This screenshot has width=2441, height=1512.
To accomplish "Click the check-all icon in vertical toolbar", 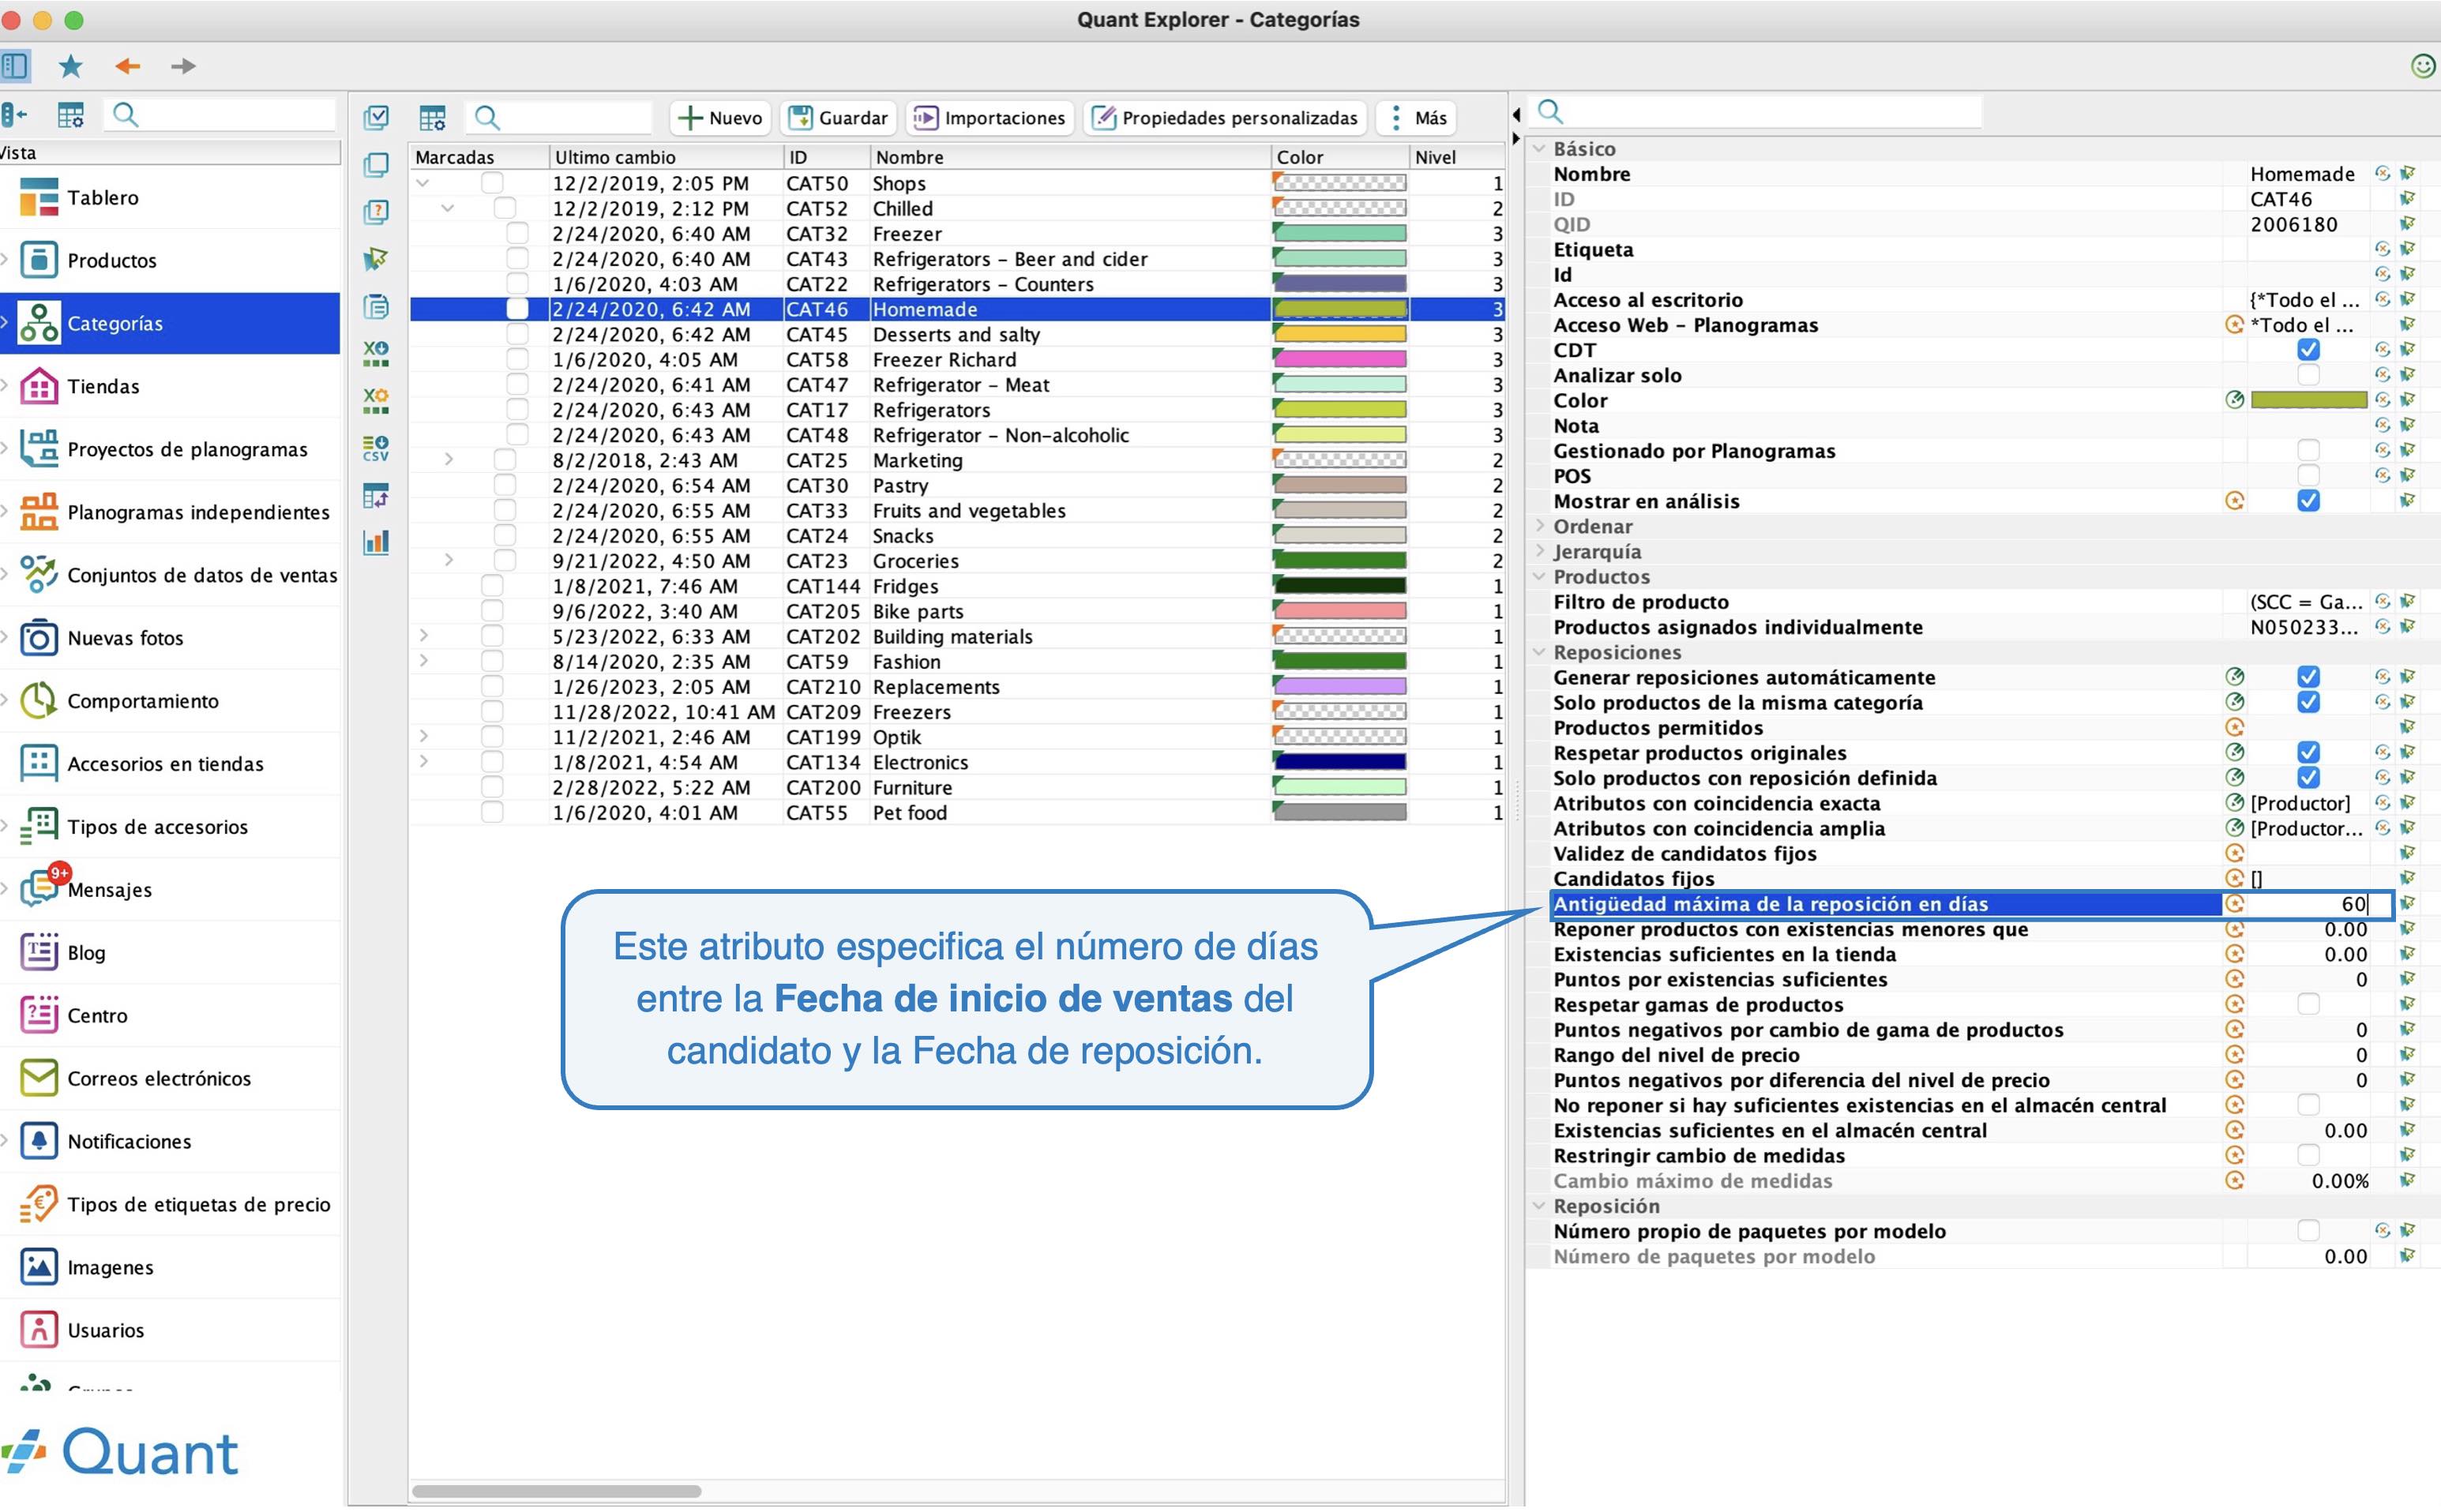I will 376,117.
